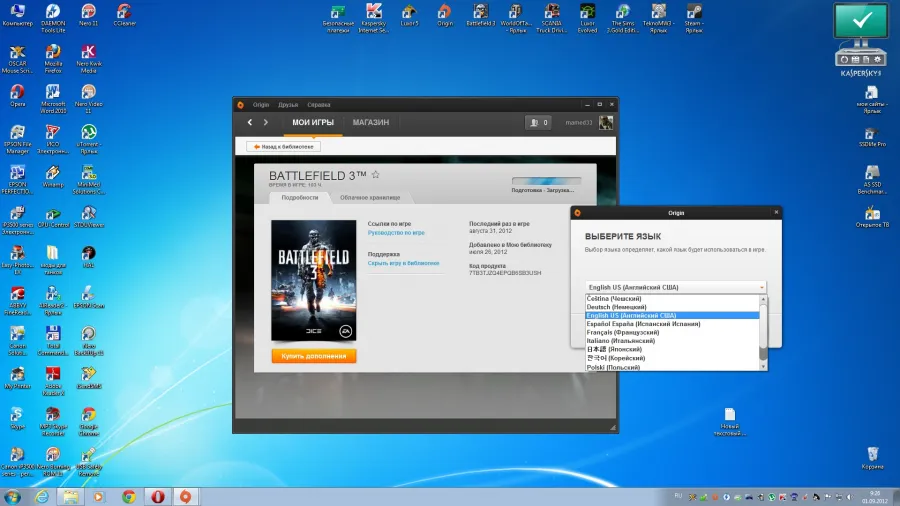Mark Battlefield 3 as favorite with star

pos(375,175)
